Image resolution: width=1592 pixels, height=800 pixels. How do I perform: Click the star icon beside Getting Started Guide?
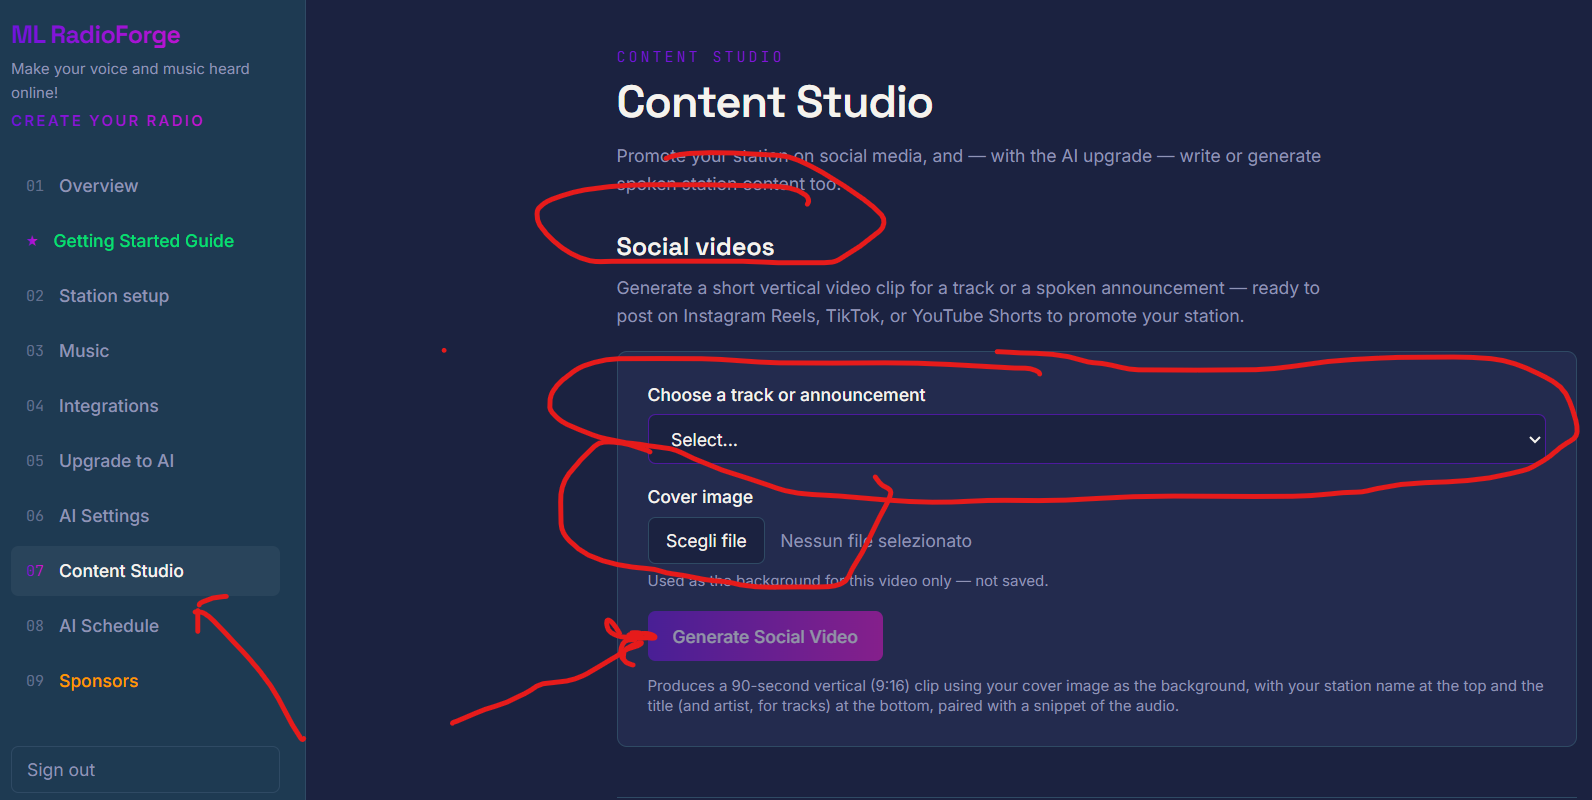click(33, 241)
